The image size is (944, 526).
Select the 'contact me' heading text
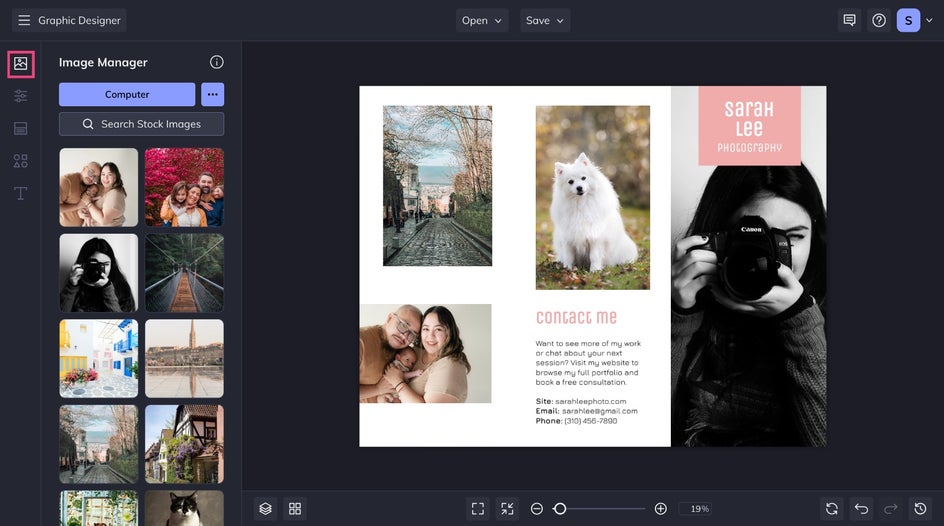(577, 317)
